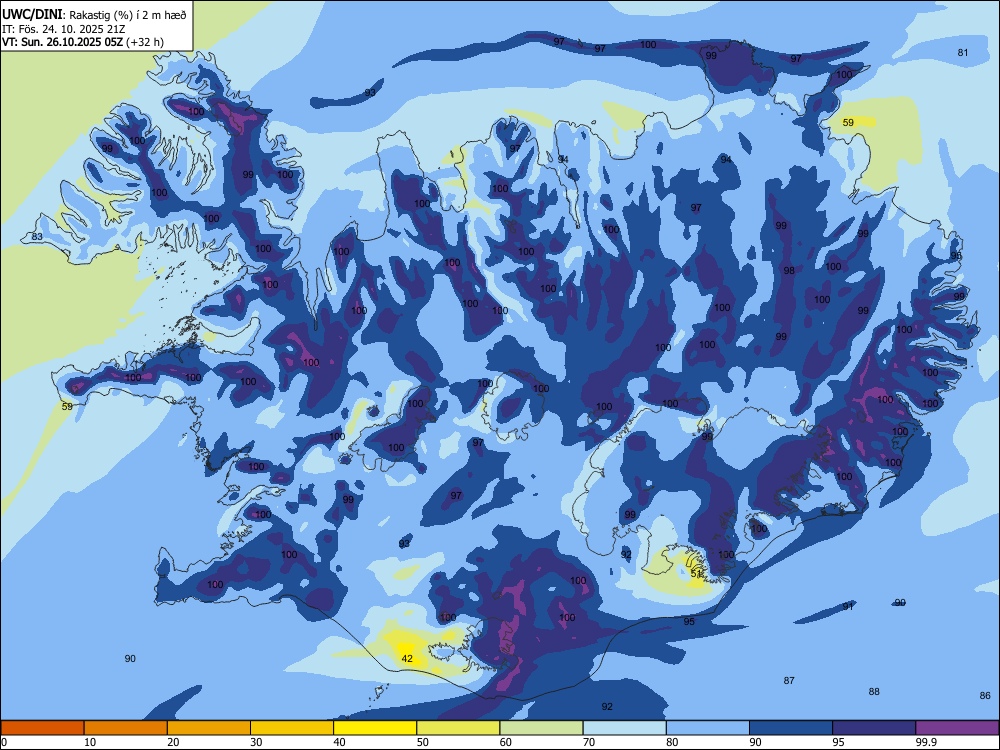This screenshot has height=750, width=1000.
Task: Click the purple legend swatch above 99.9
Action: click(957, 728)
